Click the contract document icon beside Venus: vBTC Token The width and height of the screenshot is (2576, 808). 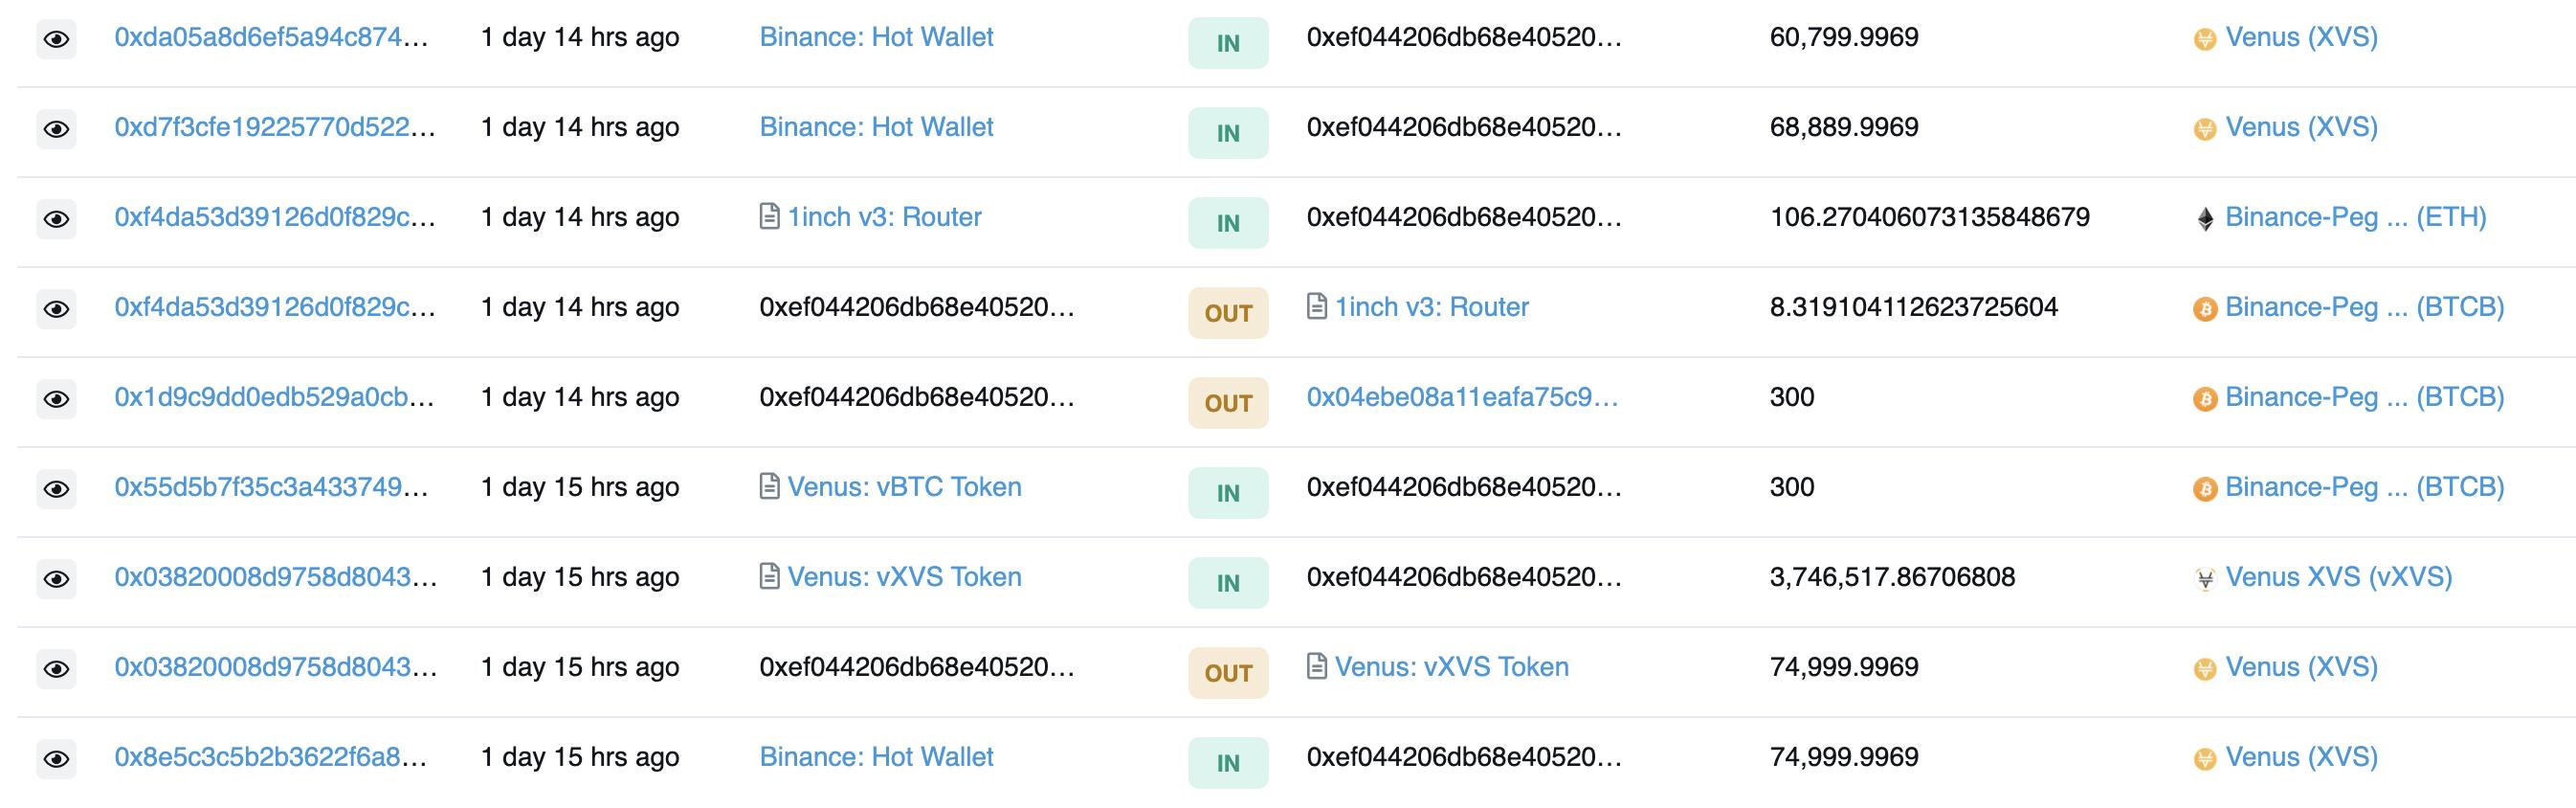point(769,487)
